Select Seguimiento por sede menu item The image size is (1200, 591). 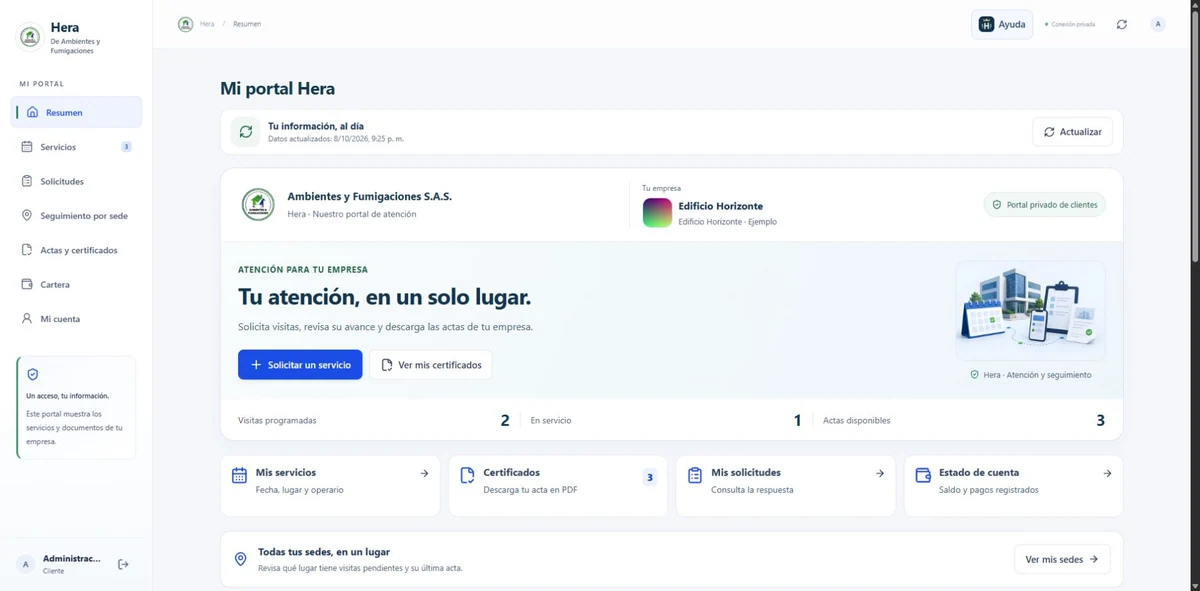click(76, 216)
